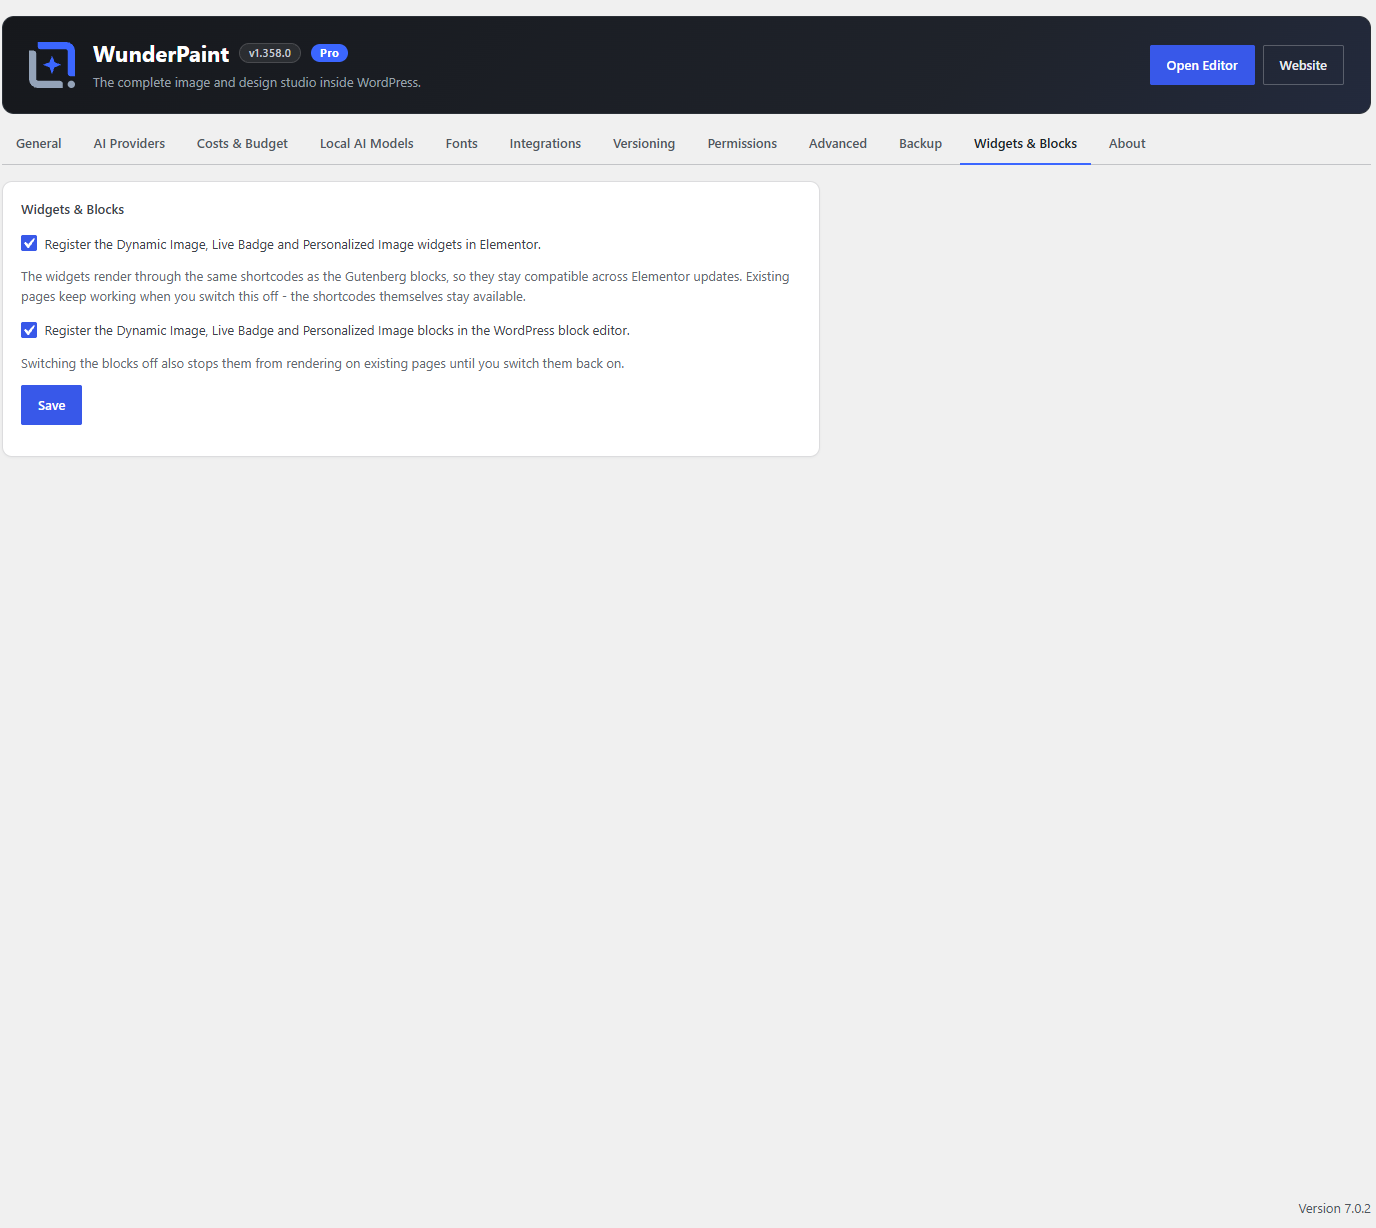1376x1228 pixels.
Task: Select the Local AI Models tab
Action: click(x=367, y=144)
